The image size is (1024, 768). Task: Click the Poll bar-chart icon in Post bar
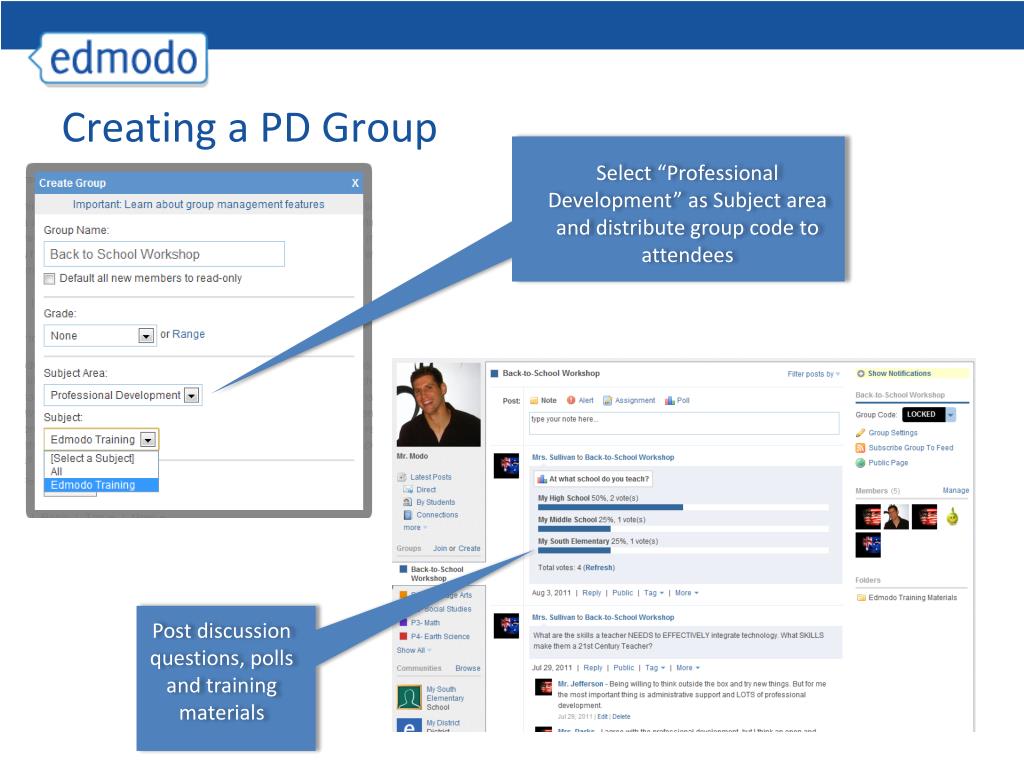click(x=669, y=400)
